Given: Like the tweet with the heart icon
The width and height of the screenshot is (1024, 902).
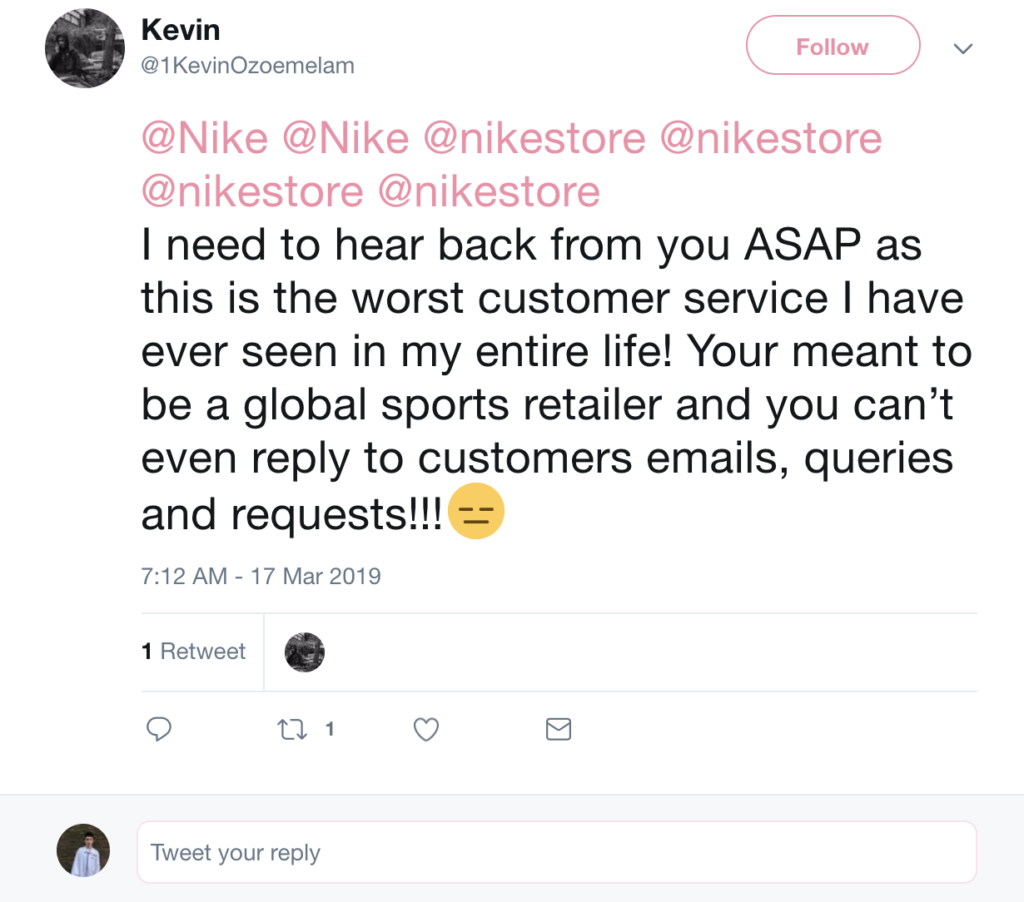Looking at the screenshot, I should [426, 730].
